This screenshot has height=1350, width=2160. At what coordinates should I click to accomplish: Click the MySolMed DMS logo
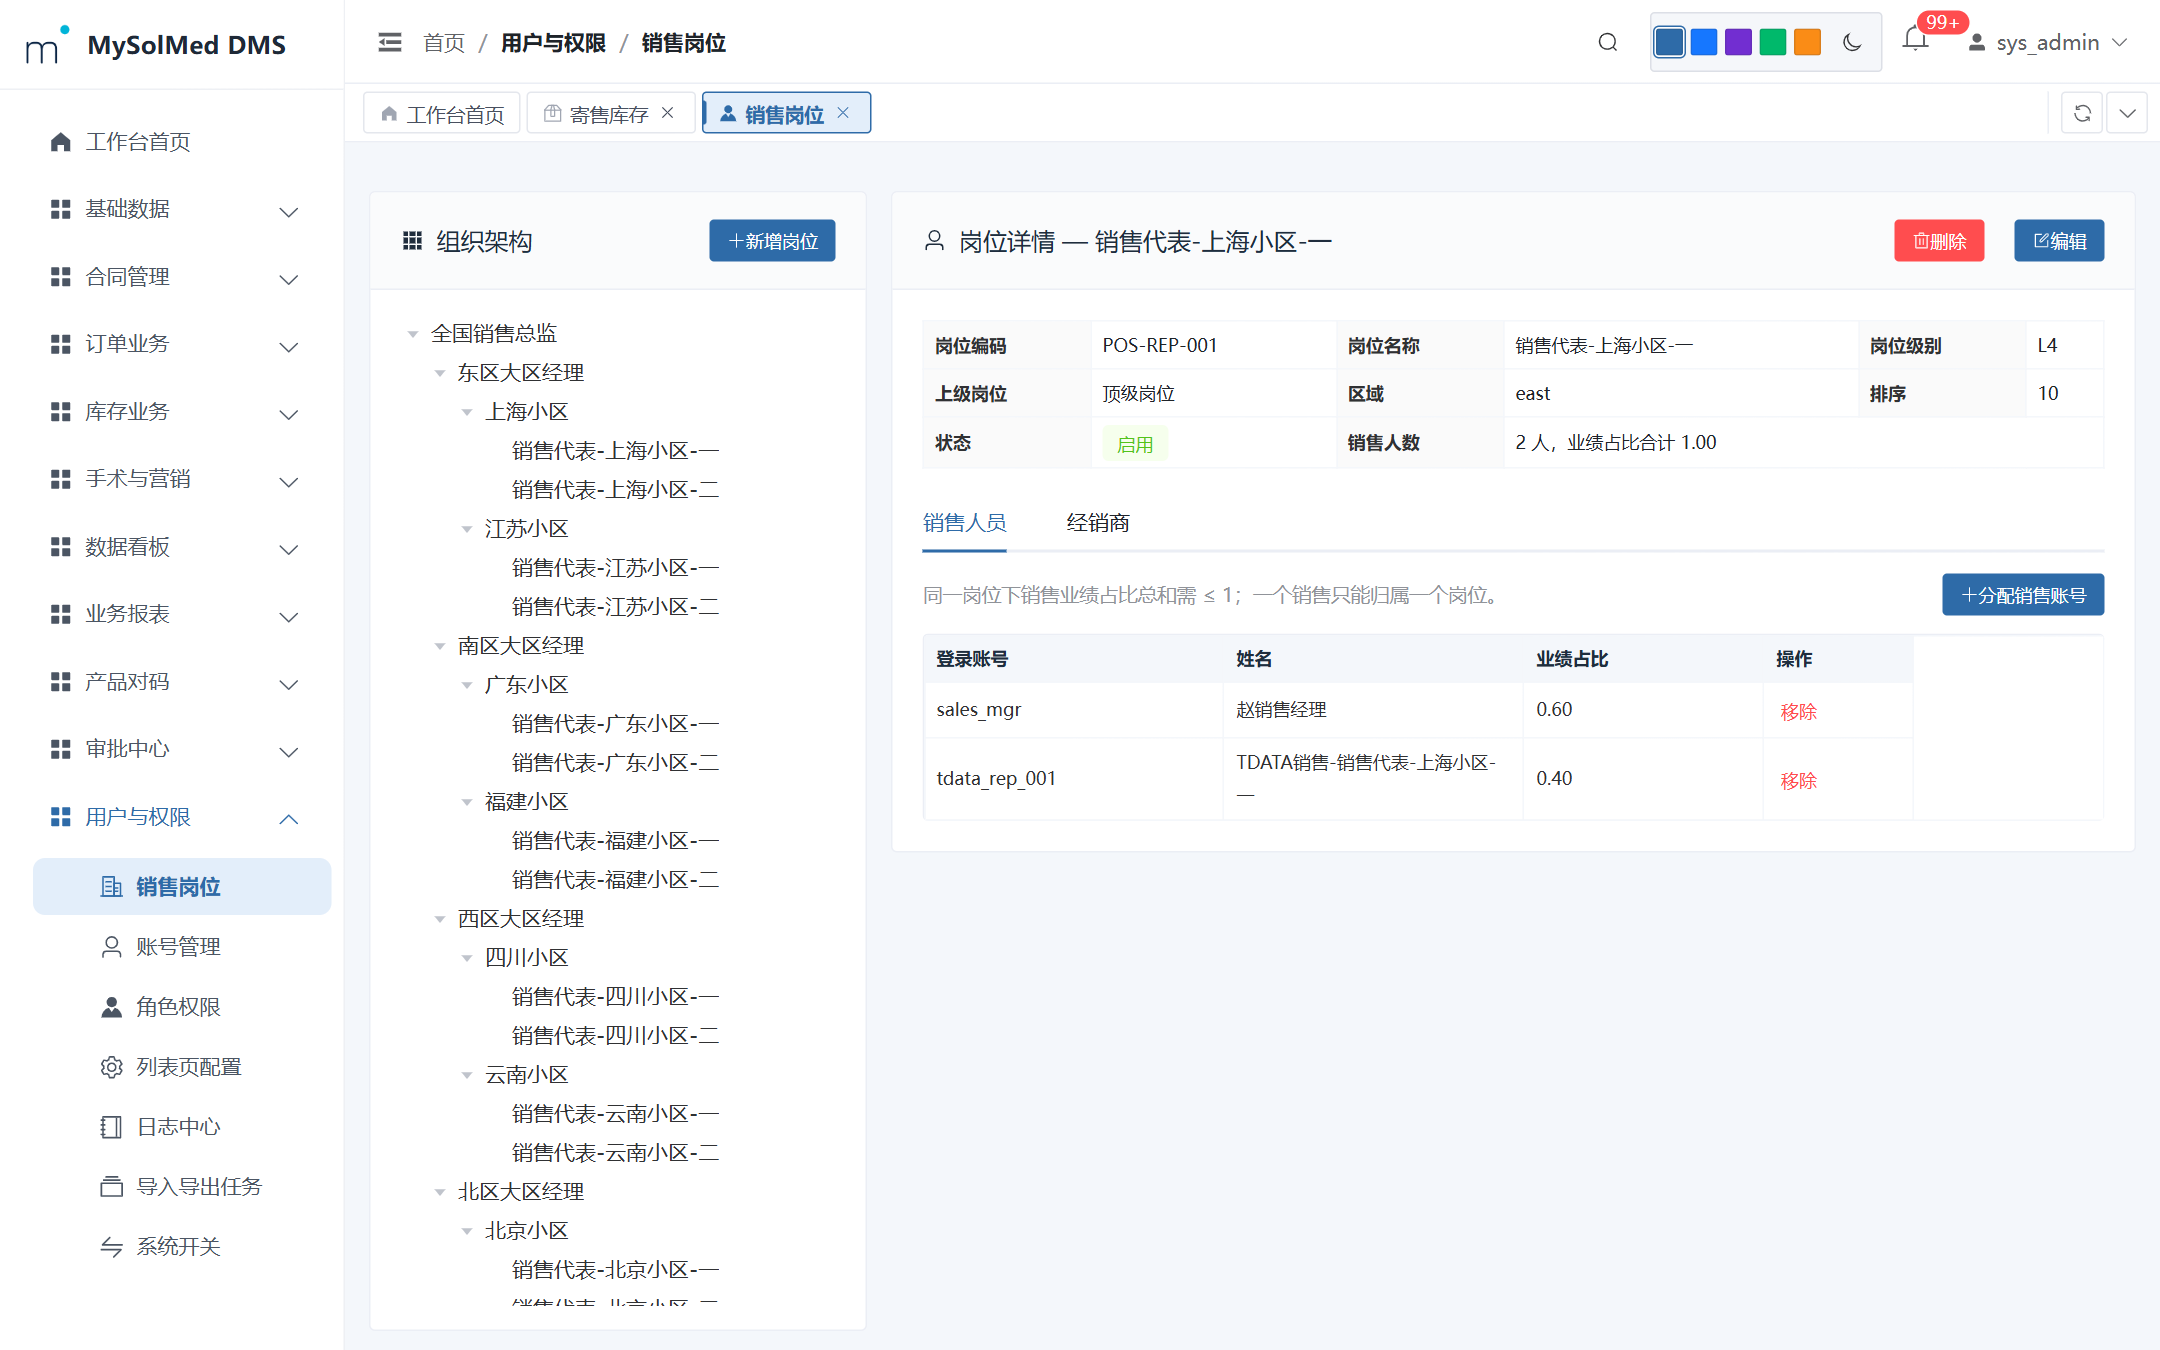156,44
